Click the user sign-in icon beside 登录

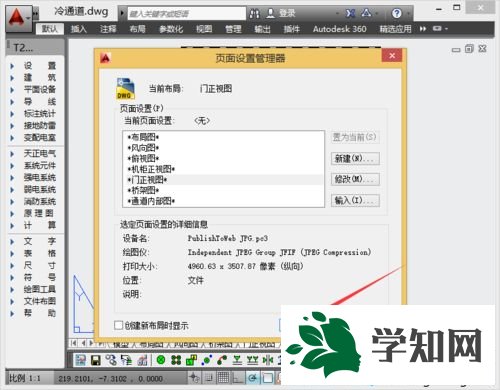pos(271,13)
